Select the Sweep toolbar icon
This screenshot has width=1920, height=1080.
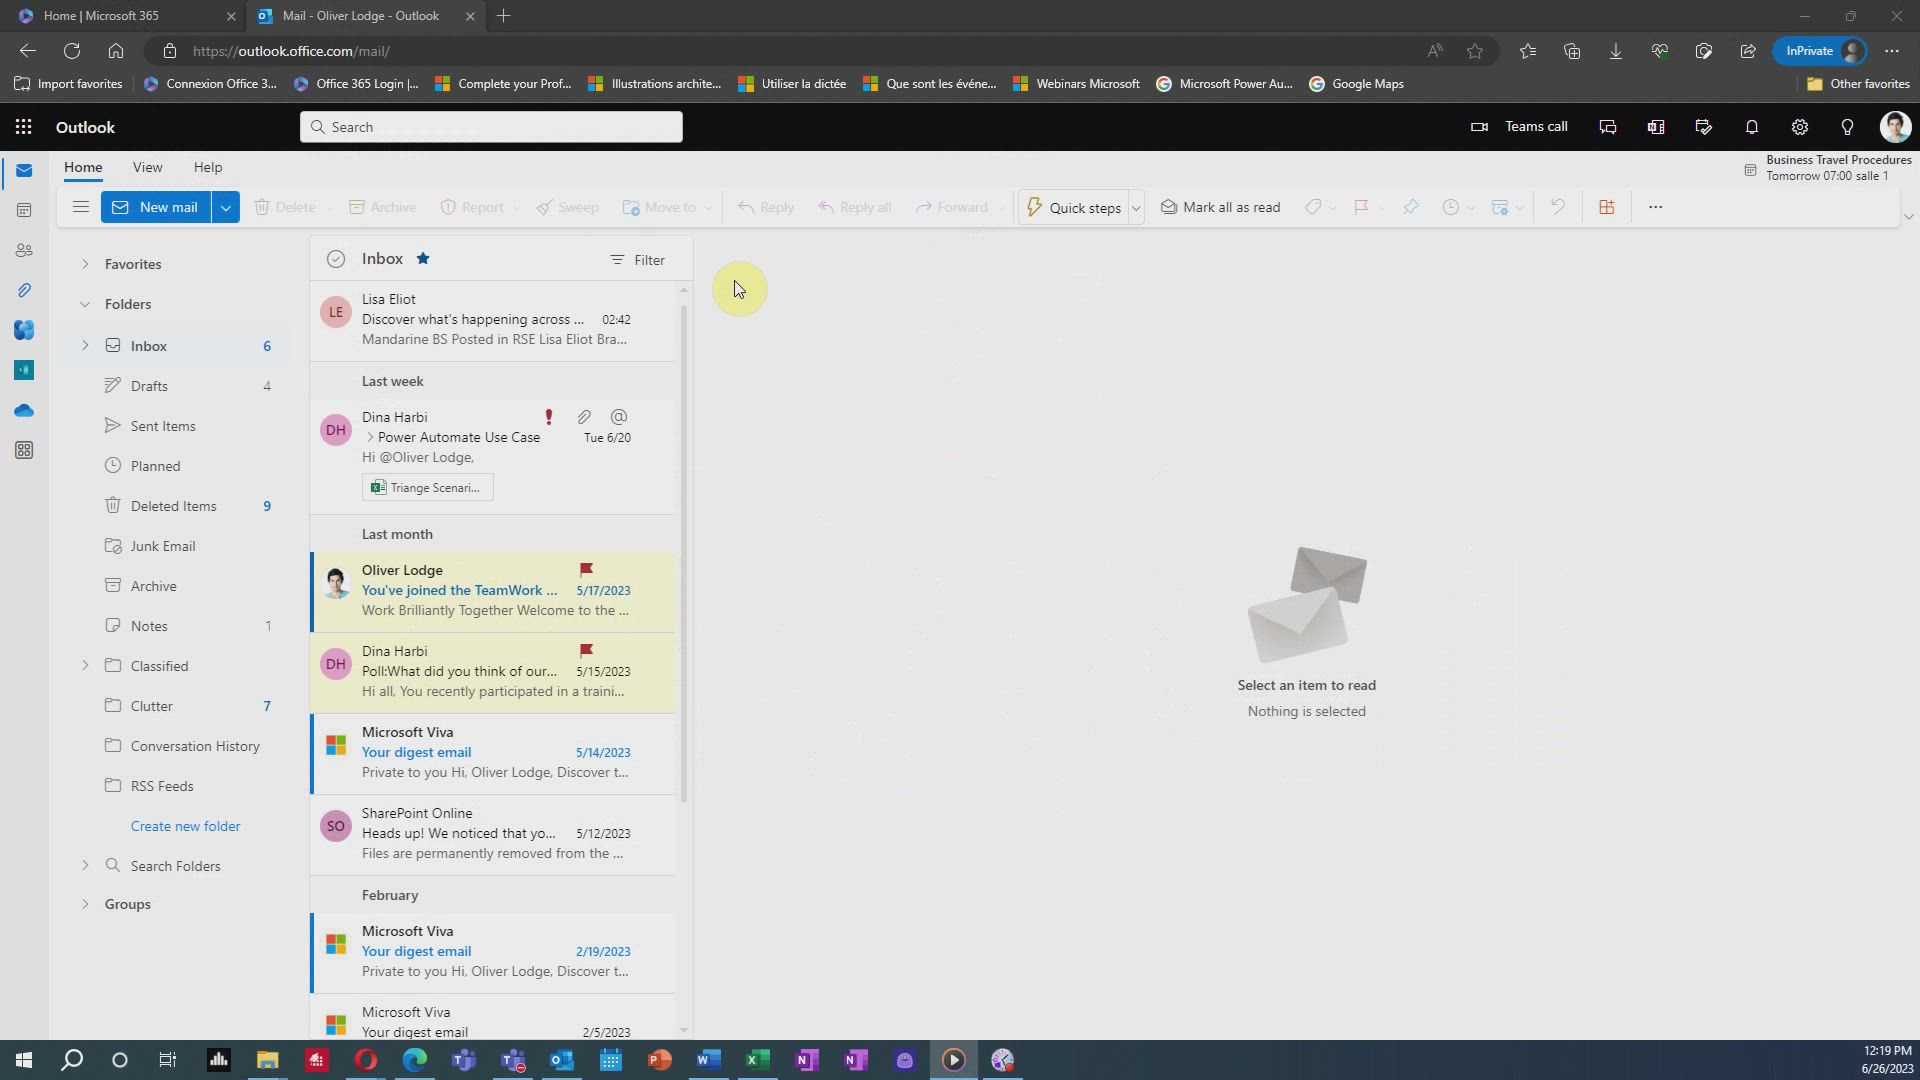click(x=566, y=207)
